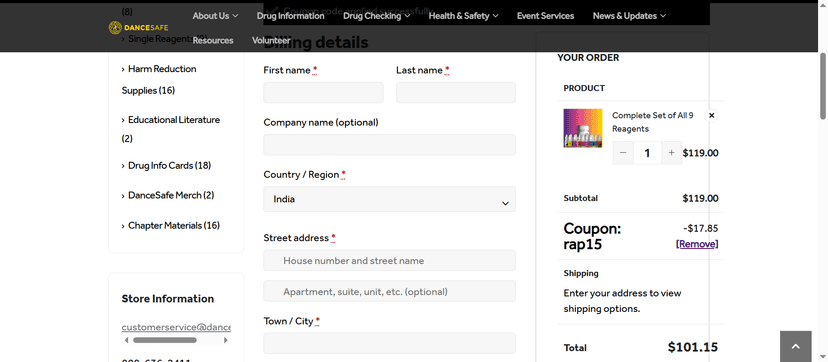Open DanceSafe Merch category
Screen dimensions: 828x362
[x=171, y=195]
